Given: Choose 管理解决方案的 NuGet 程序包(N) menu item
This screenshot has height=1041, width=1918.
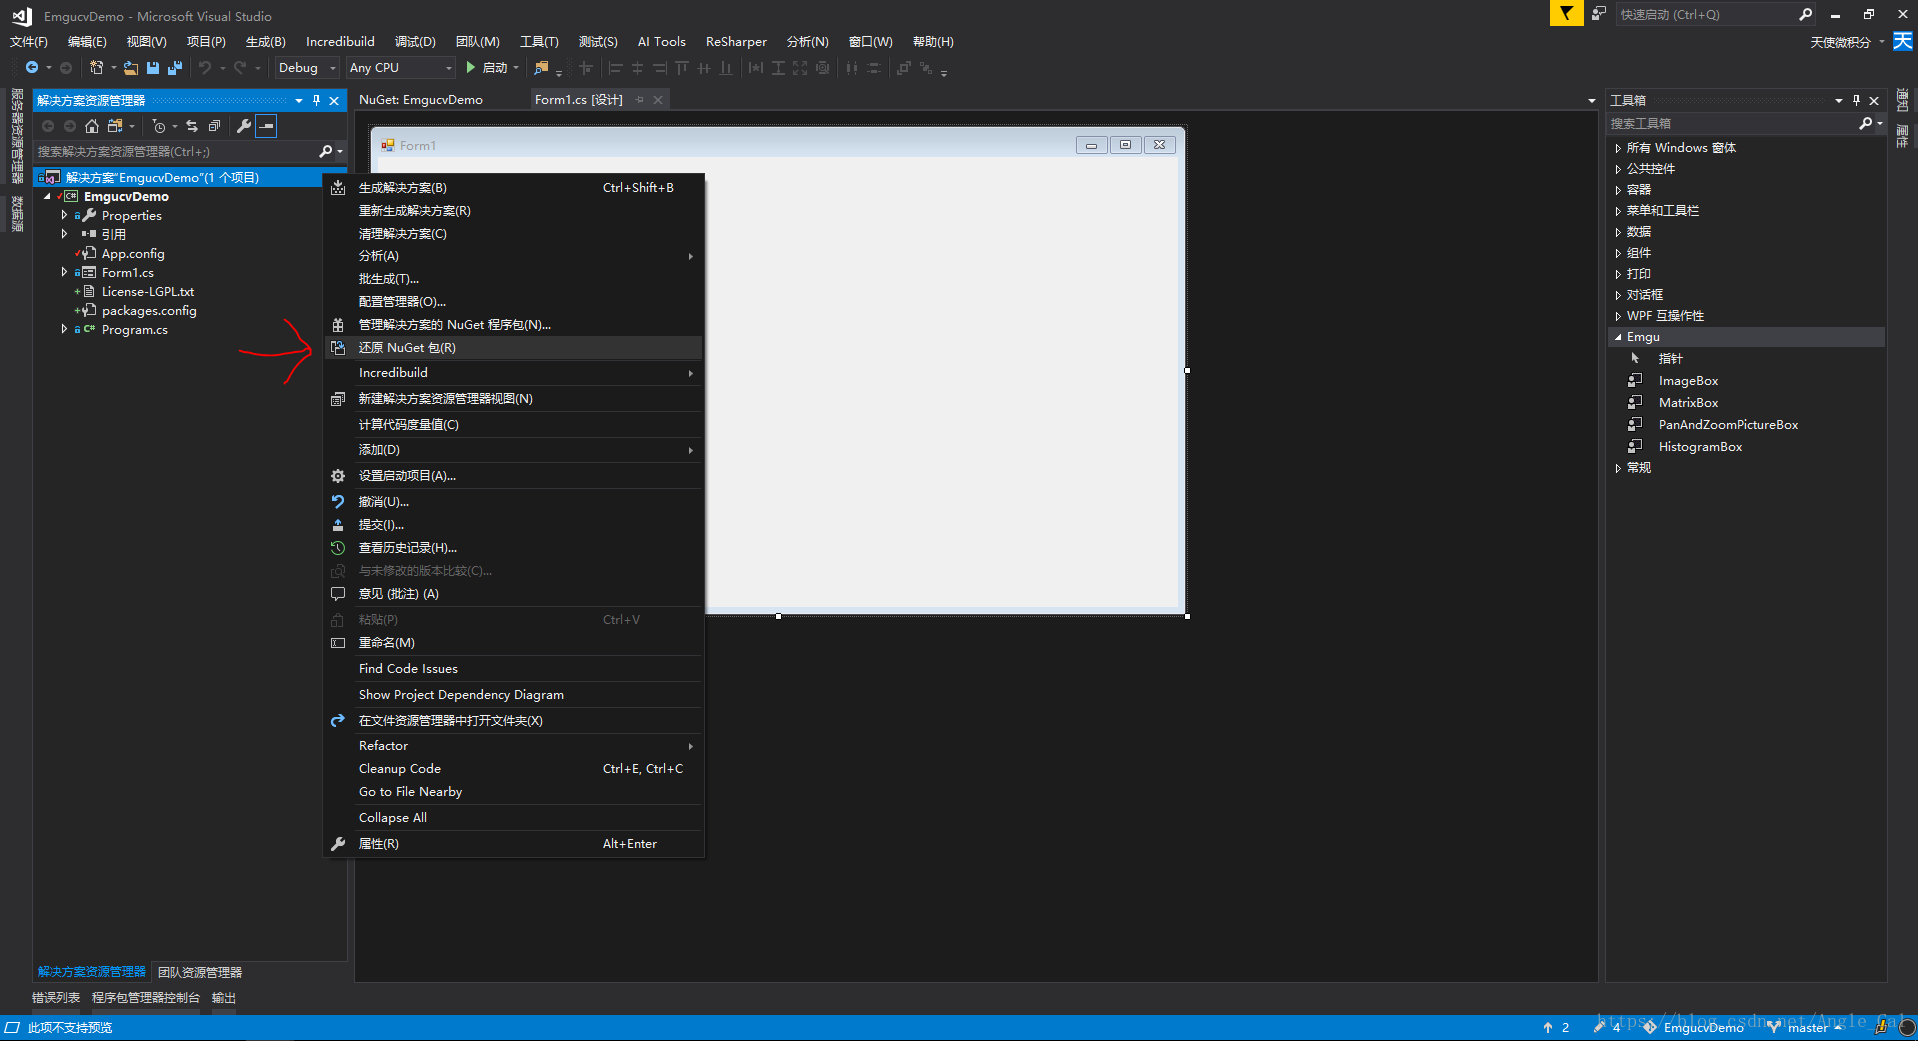Looking at the screenshot, I should [x=514, y=324].
